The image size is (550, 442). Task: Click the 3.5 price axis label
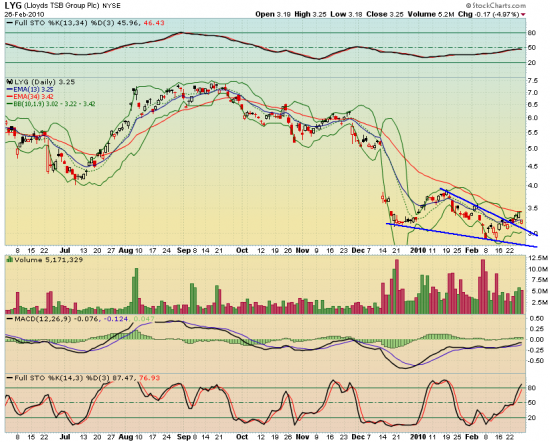click(x=532, y=208)
